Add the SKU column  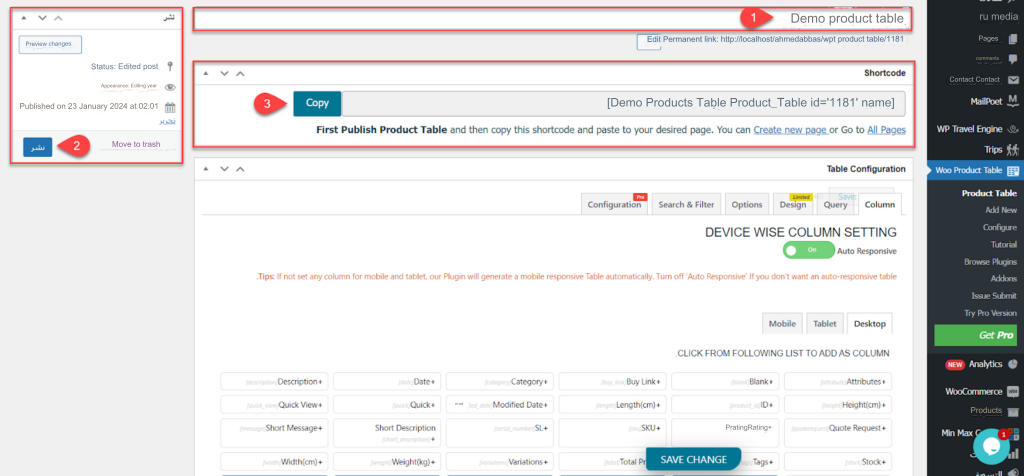tap(613, 432)
